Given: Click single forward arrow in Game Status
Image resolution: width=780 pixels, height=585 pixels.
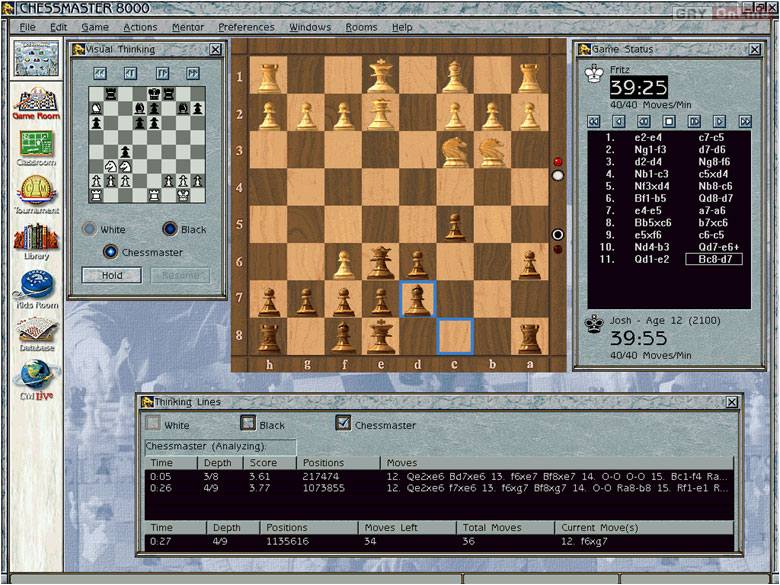Looking at the screenshot, I should pos(719,121).
